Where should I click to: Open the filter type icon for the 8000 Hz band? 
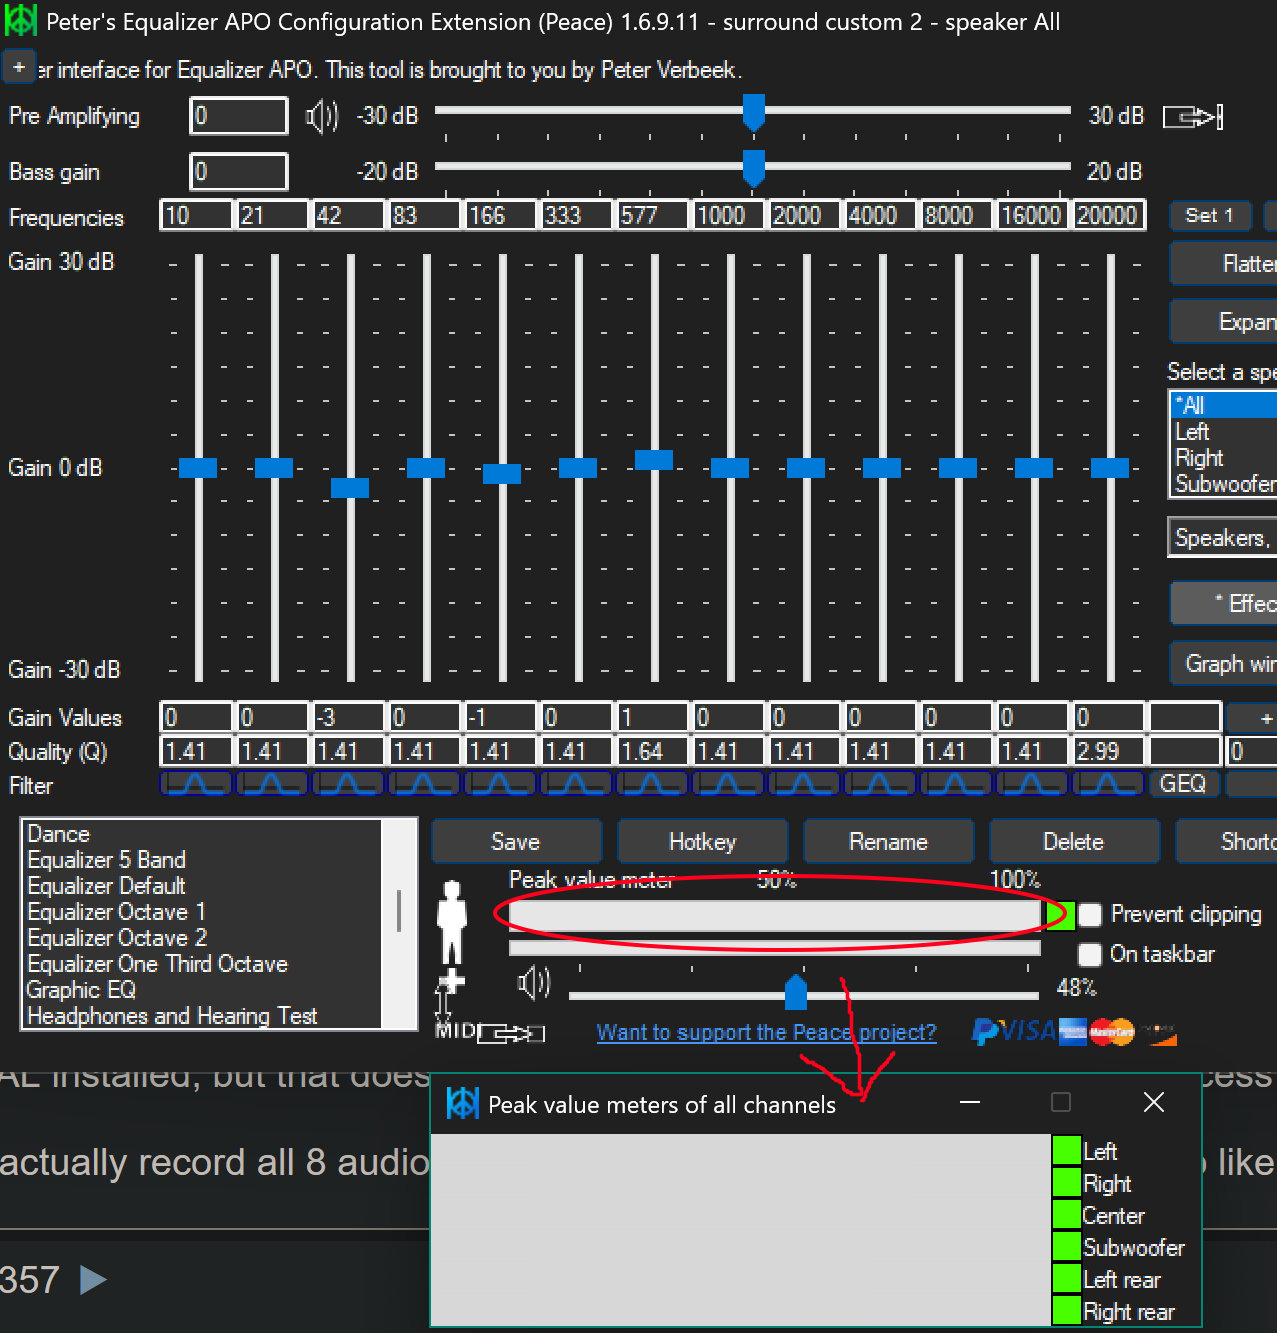click(956, 784)
